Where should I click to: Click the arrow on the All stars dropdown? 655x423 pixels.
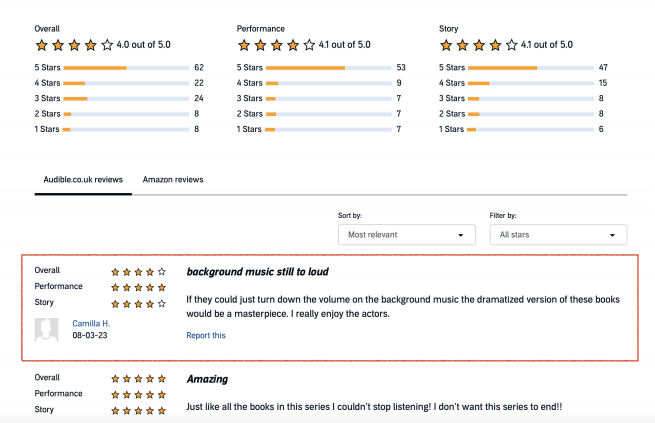pyautogui.click(x=612, y=235)
